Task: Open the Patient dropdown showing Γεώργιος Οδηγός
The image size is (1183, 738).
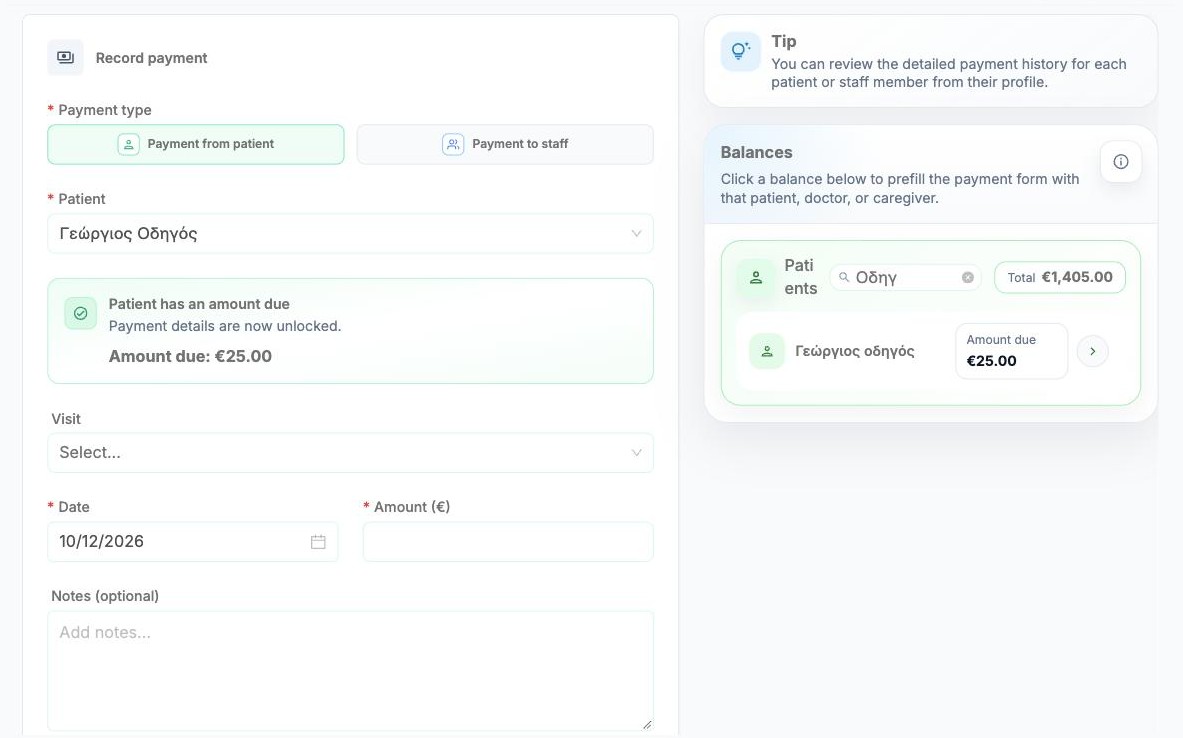Action: [x=350, y=233]
